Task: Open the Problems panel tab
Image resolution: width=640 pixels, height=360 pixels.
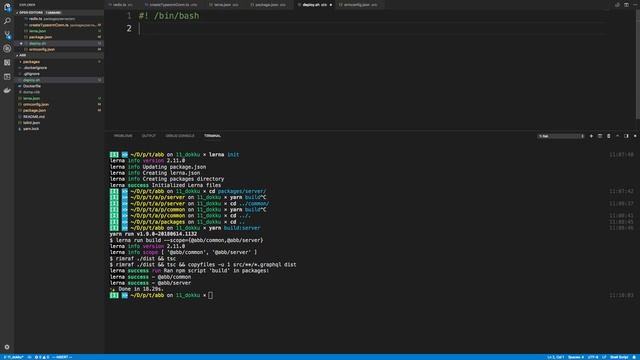Action: [x=123, y=136]
